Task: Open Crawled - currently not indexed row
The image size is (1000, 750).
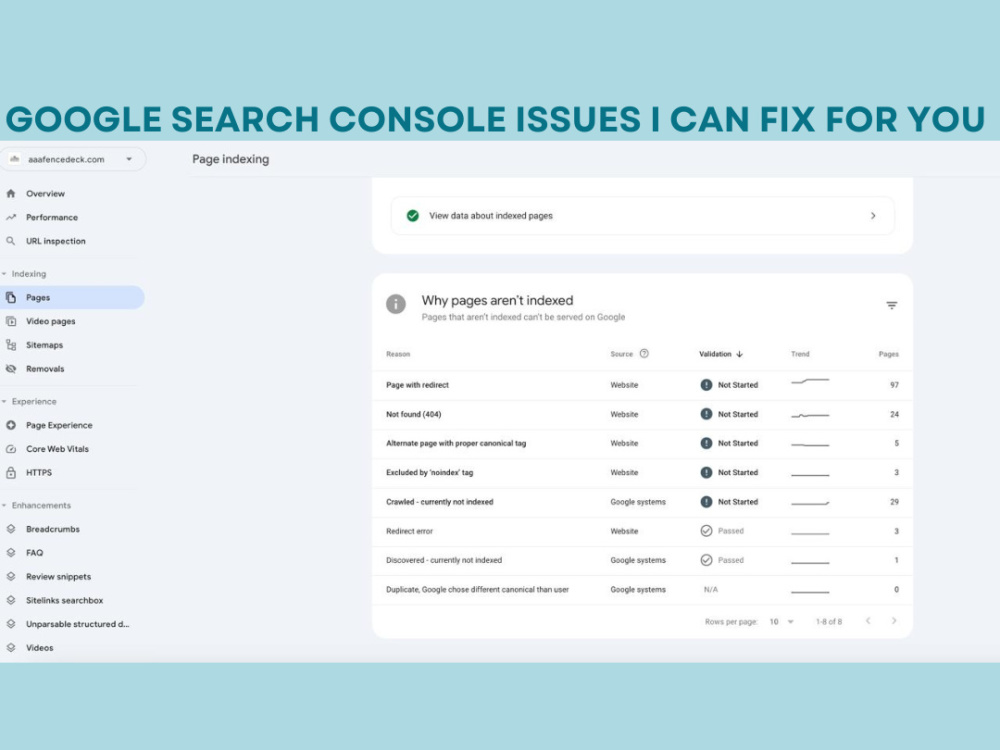Action: pos(642,502)
